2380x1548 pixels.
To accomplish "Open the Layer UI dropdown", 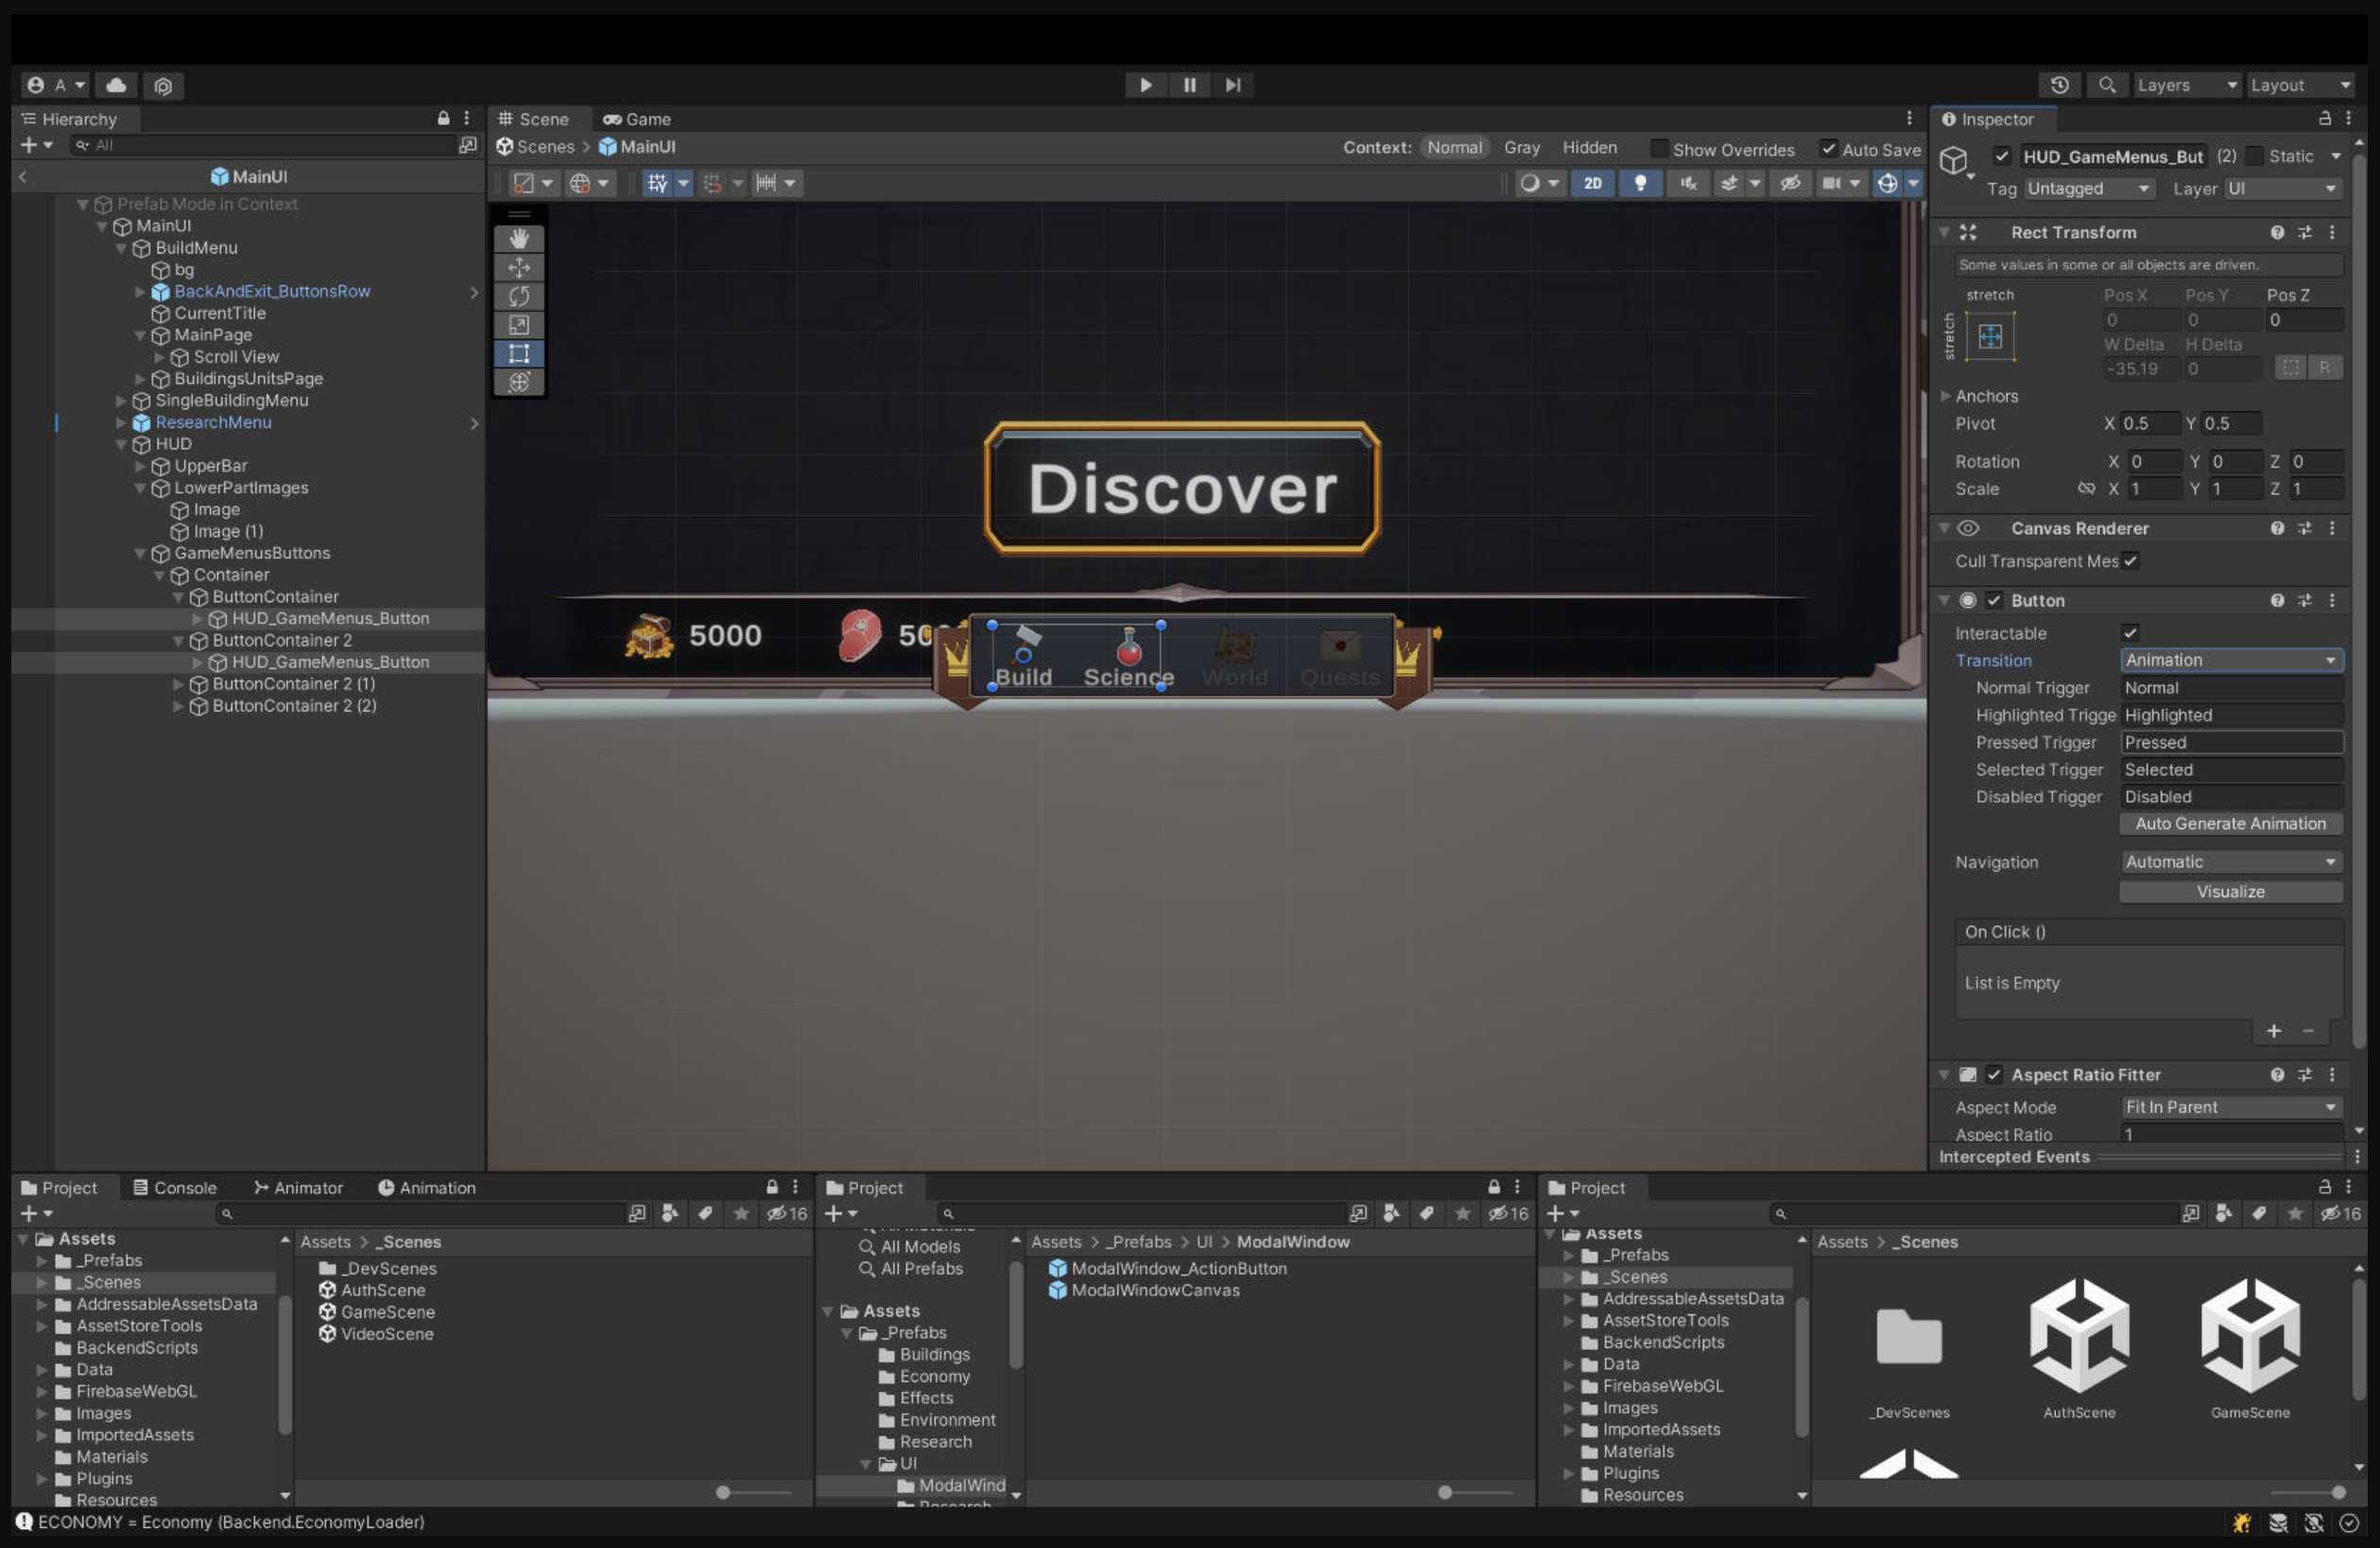I will pyautogui.click(x=2283, y=188).
